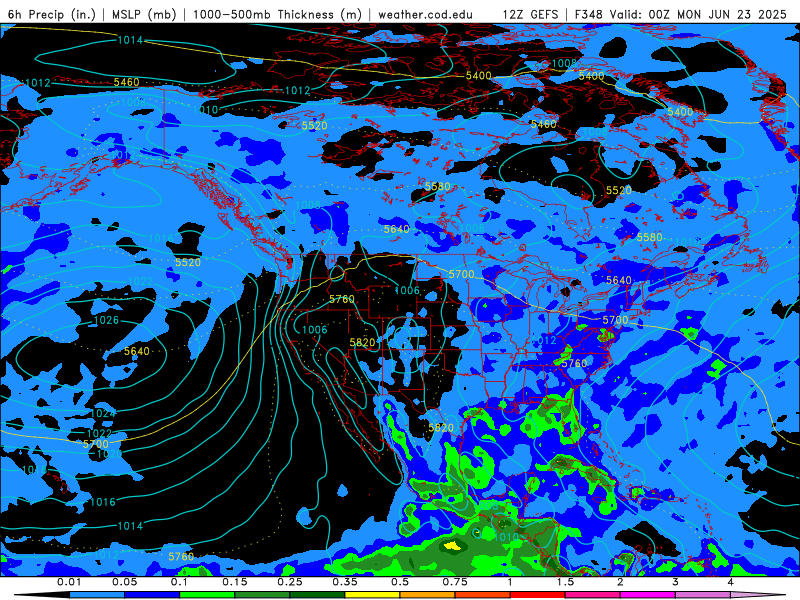Click the '0.5' legend value
800x600 pixels.
(400, 582)
